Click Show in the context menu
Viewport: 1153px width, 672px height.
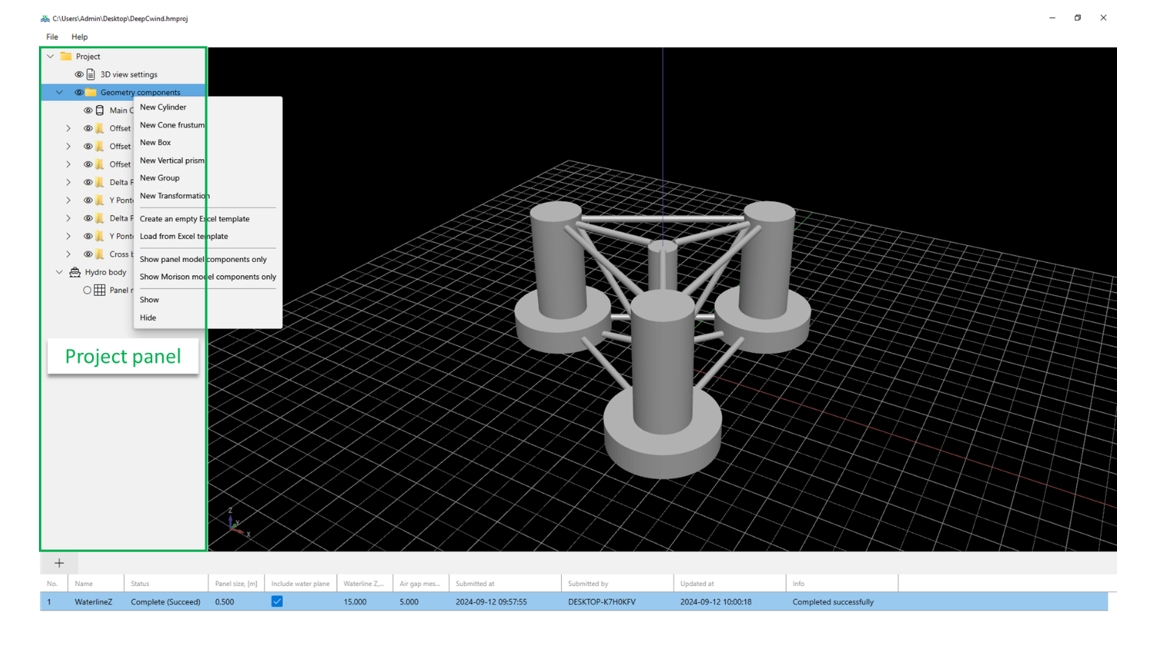click(x=149, y=300)
